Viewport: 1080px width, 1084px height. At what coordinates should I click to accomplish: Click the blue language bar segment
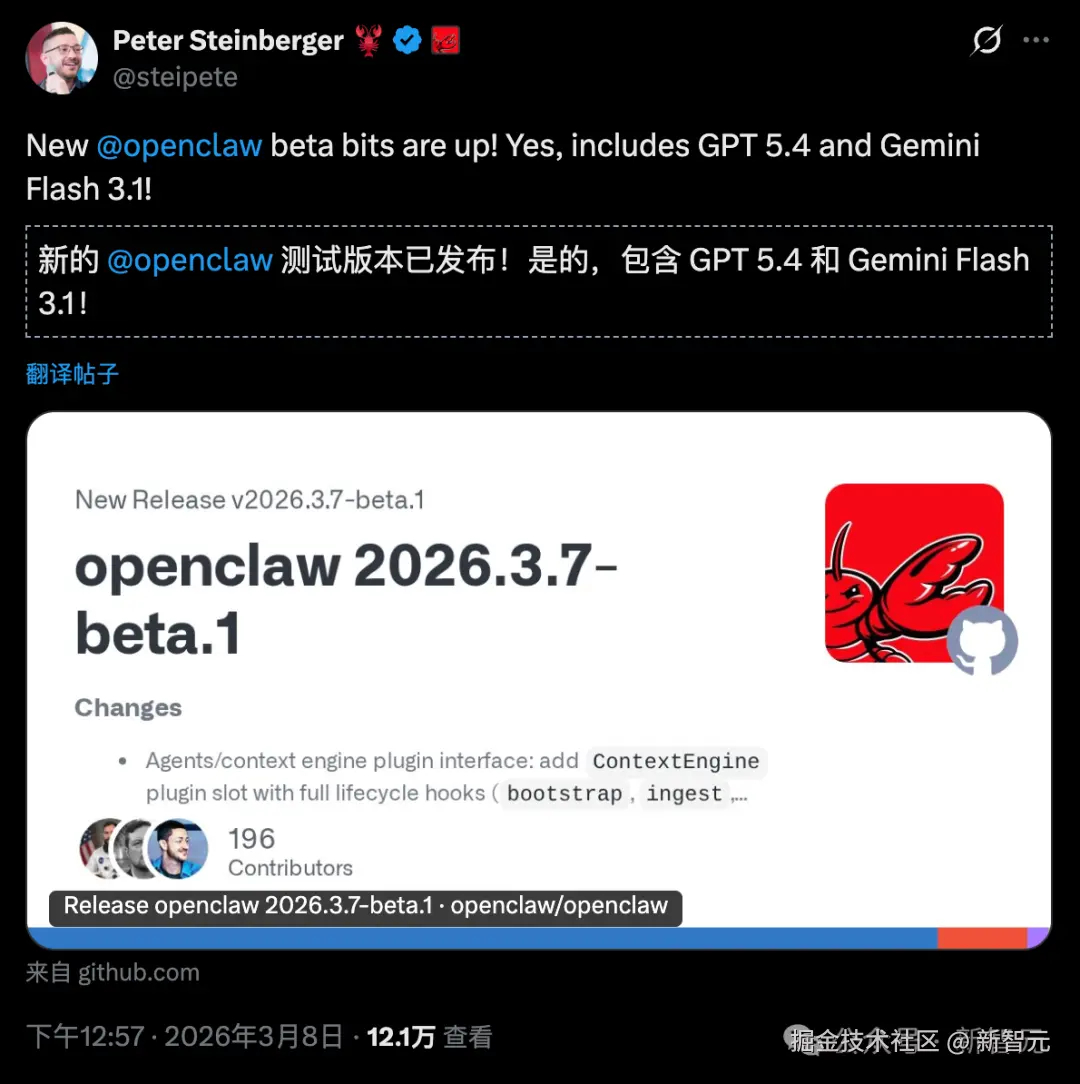coord(483,938)
